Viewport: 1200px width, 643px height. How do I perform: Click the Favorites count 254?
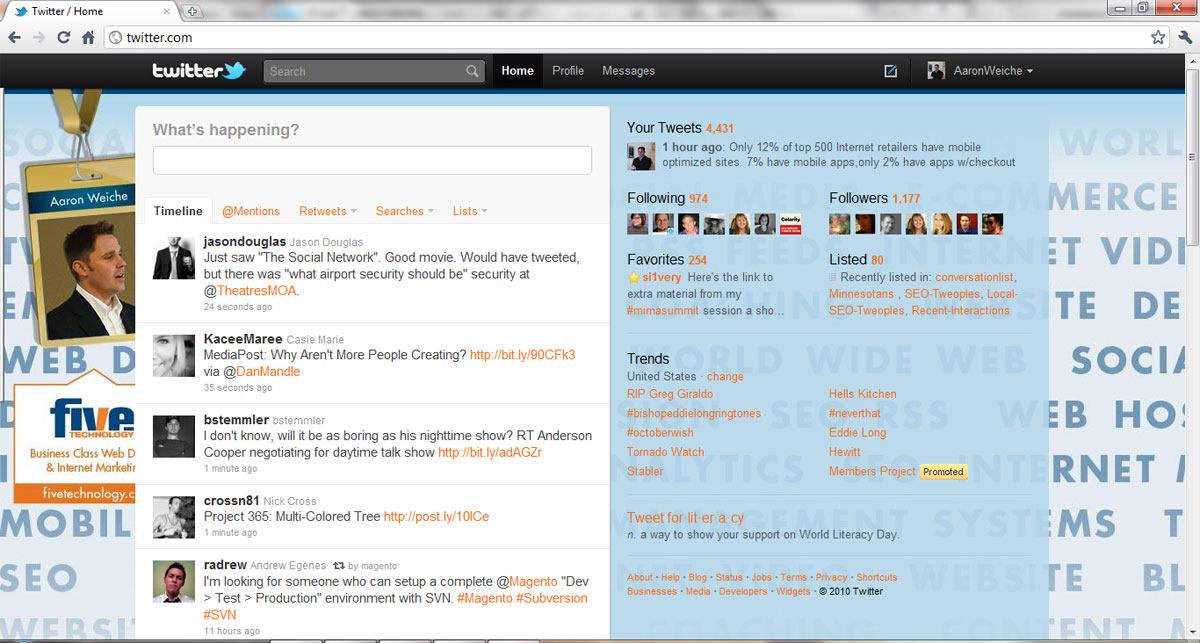pos(697,260)
